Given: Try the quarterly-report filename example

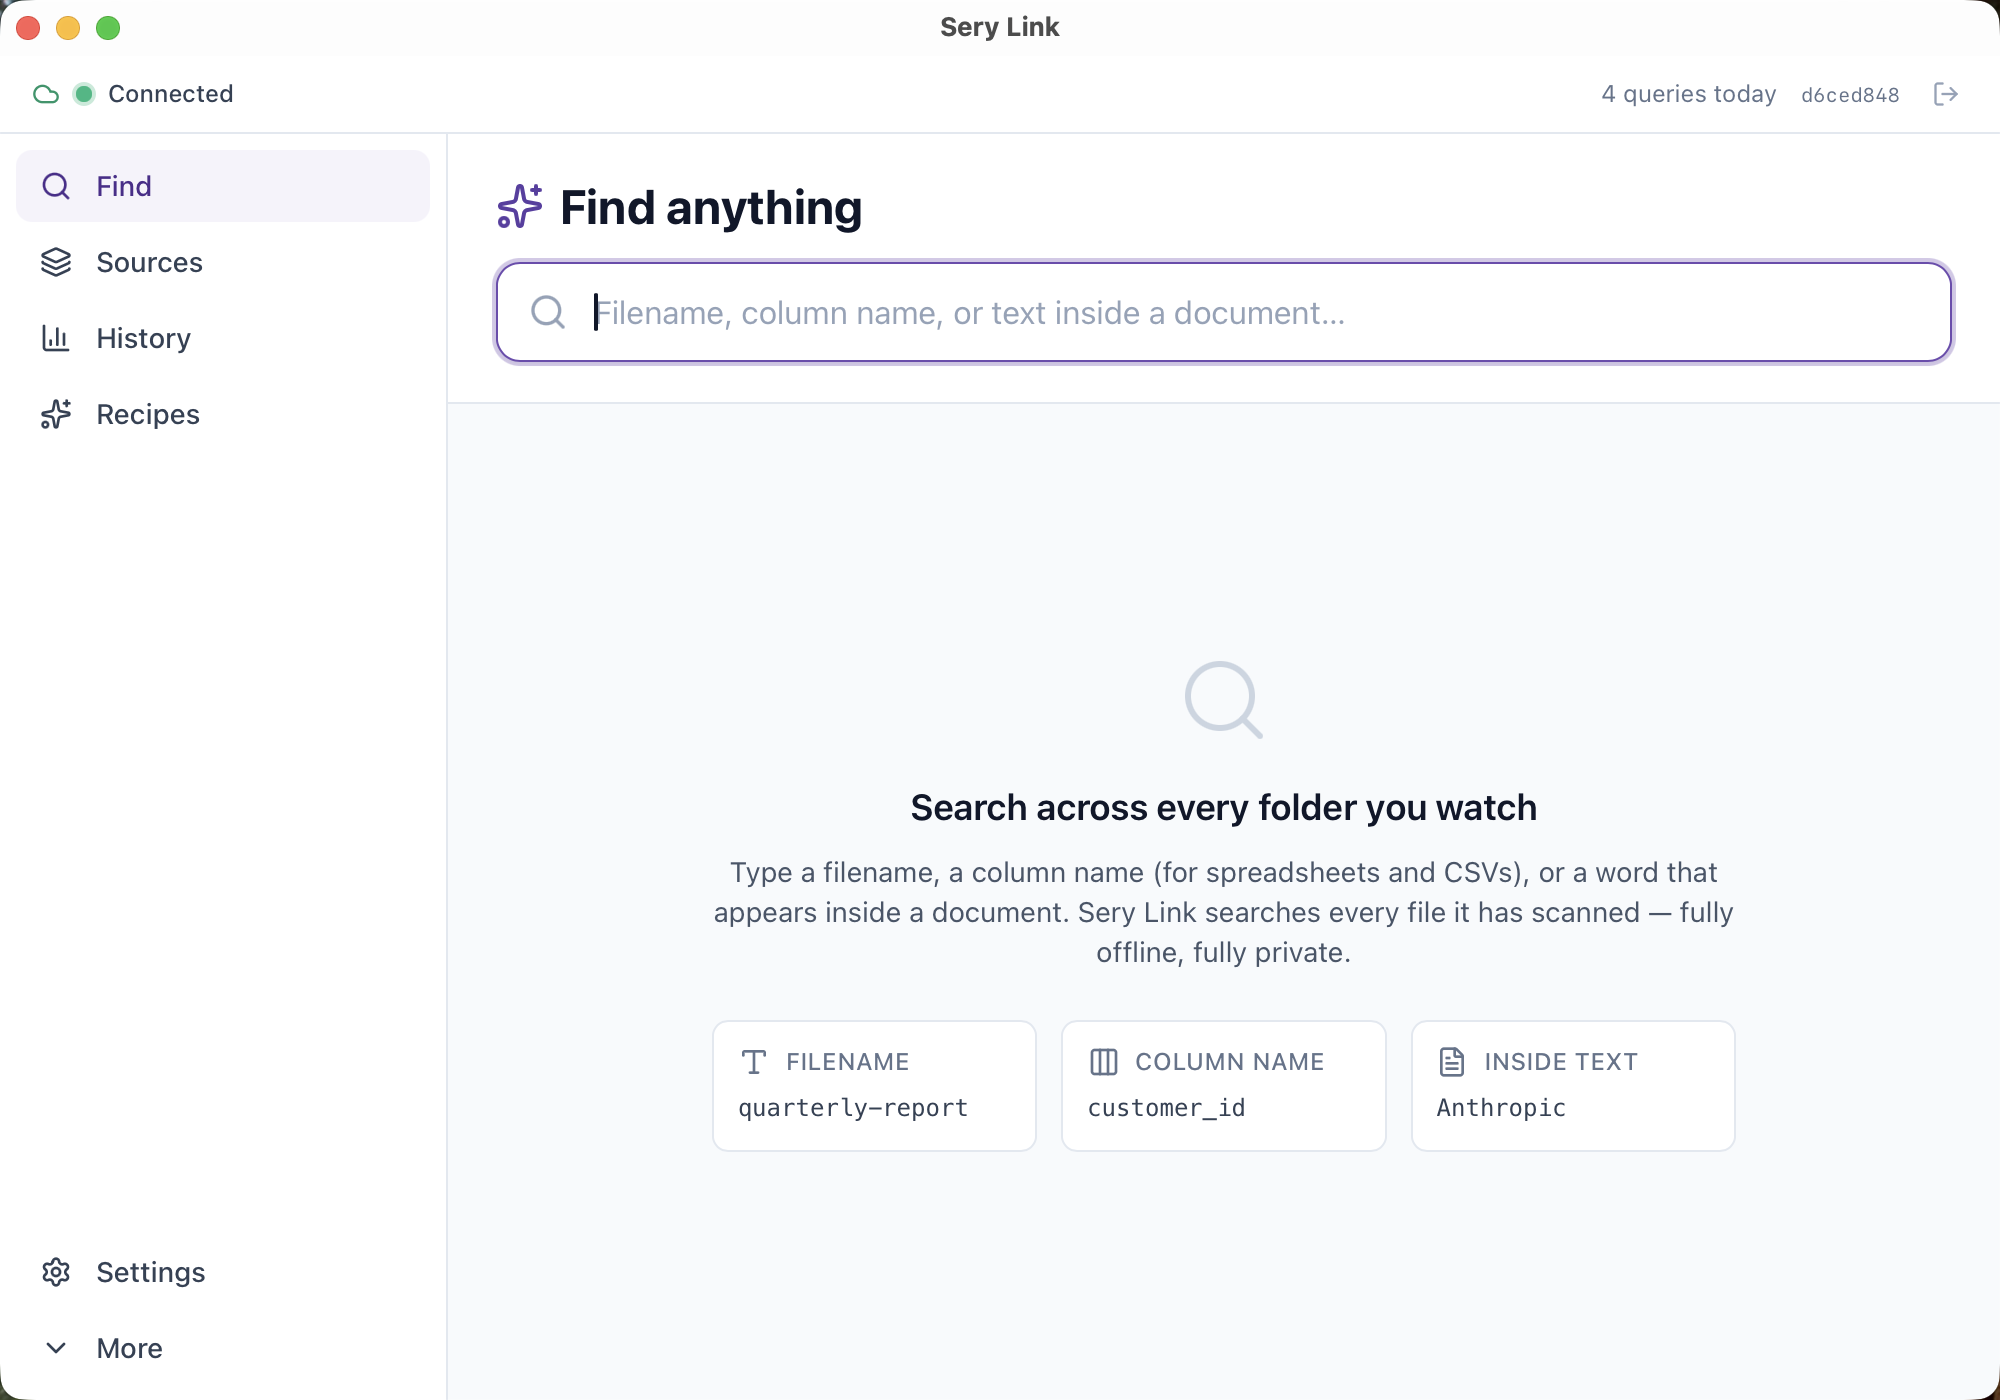Looking at the screenshot, I should click(x=874, y=1086).
